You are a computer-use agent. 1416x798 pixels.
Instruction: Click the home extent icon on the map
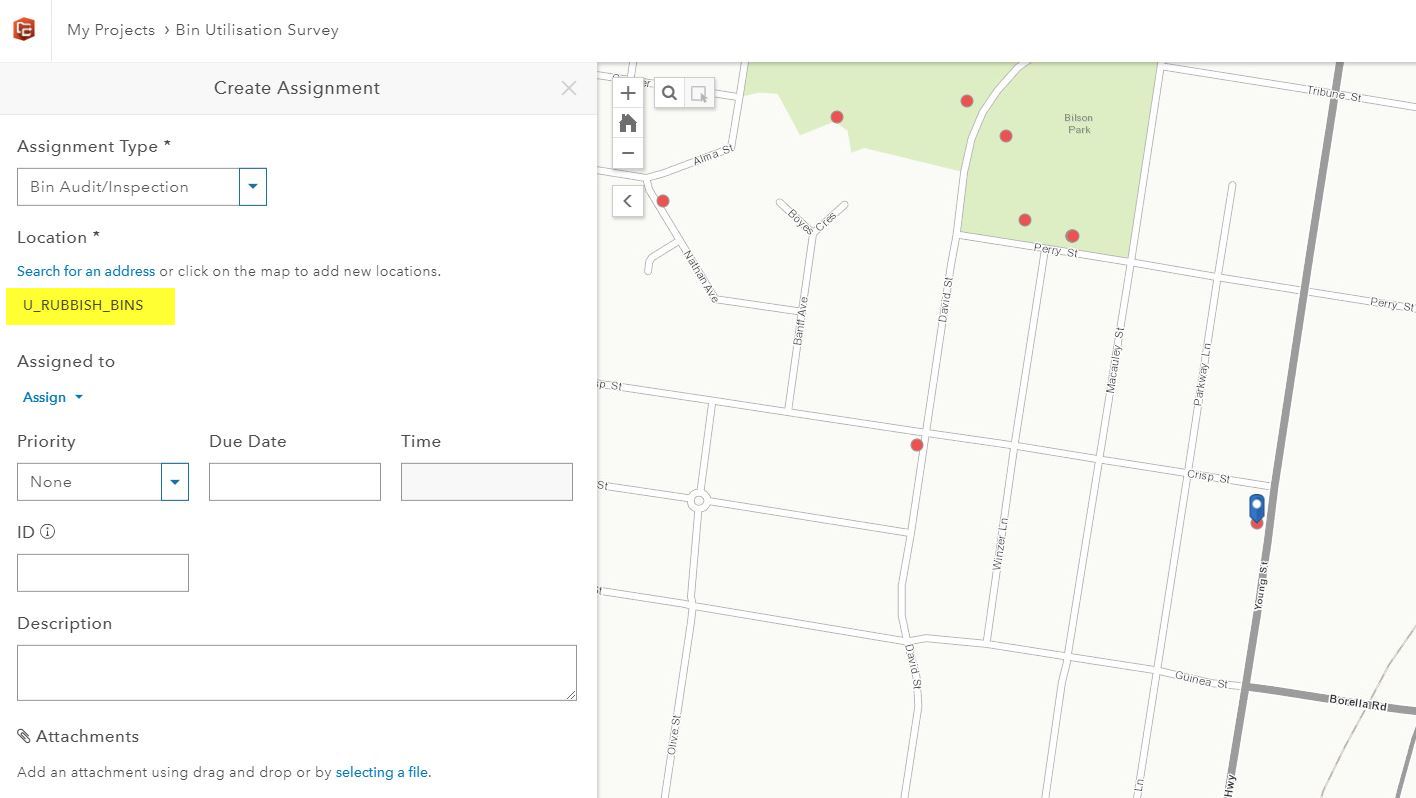click(x=627, y=122)
